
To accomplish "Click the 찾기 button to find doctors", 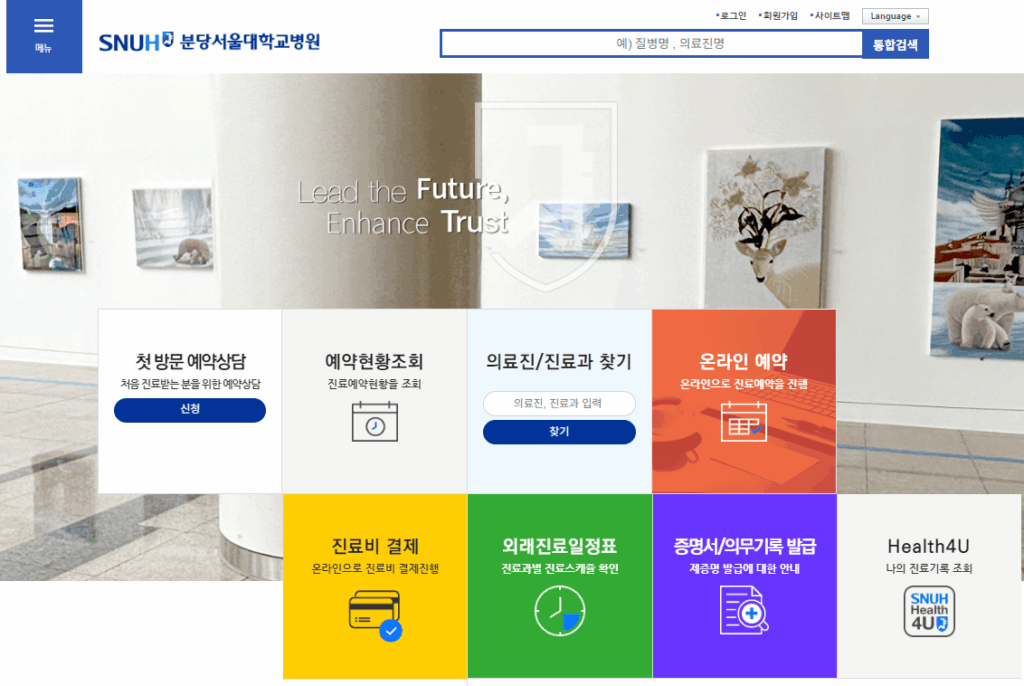I will point(559,432).
